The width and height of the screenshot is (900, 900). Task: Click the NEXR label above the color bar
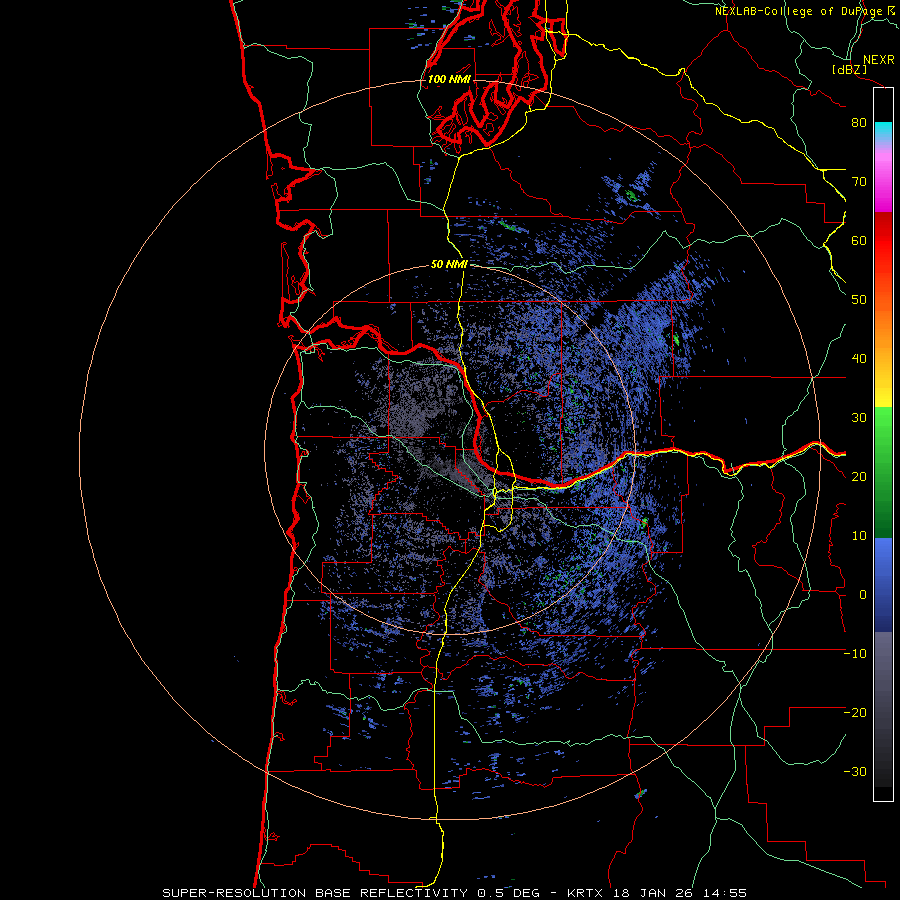click(x=879, y=60)
